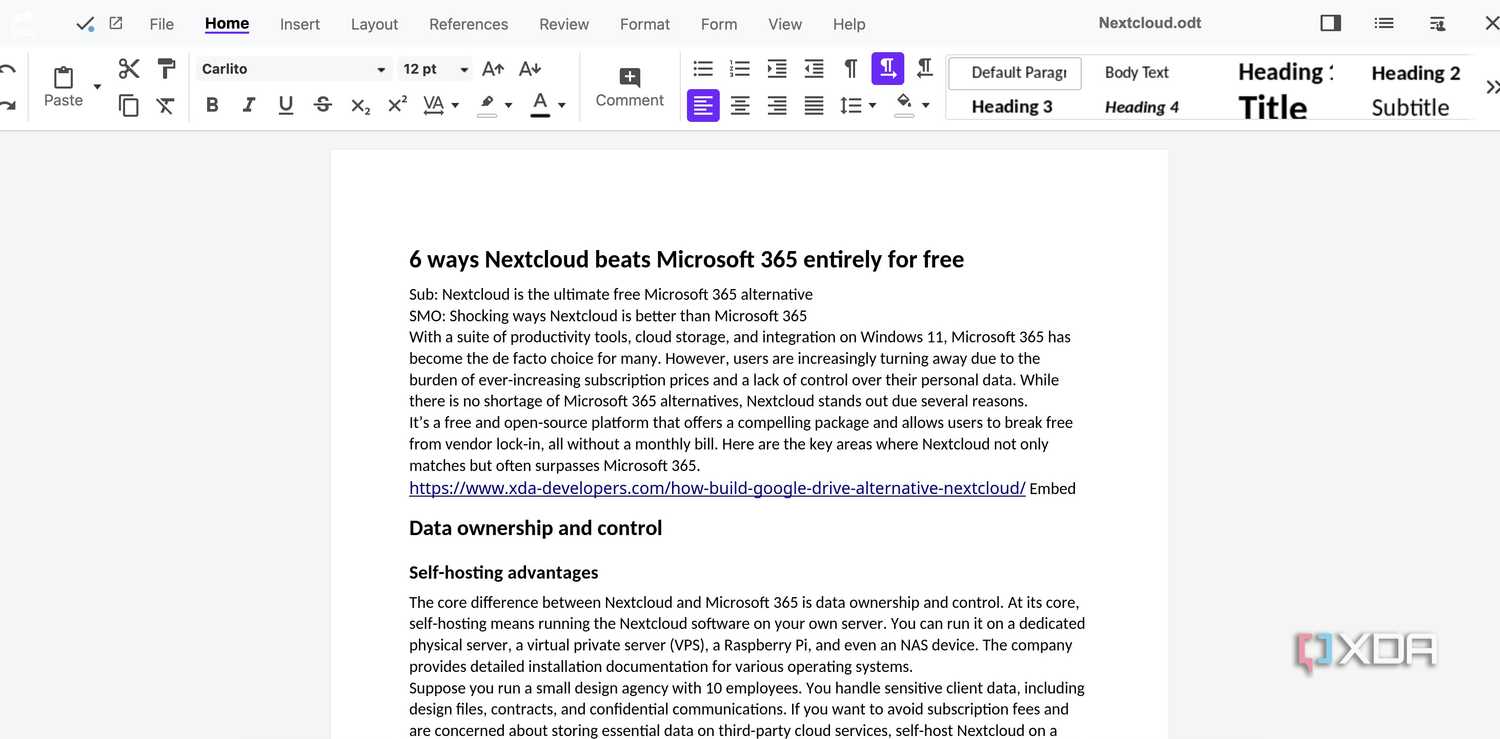Toggle Superscript formatting
The height and width of the screenshot is (739, 1500).
397,105
